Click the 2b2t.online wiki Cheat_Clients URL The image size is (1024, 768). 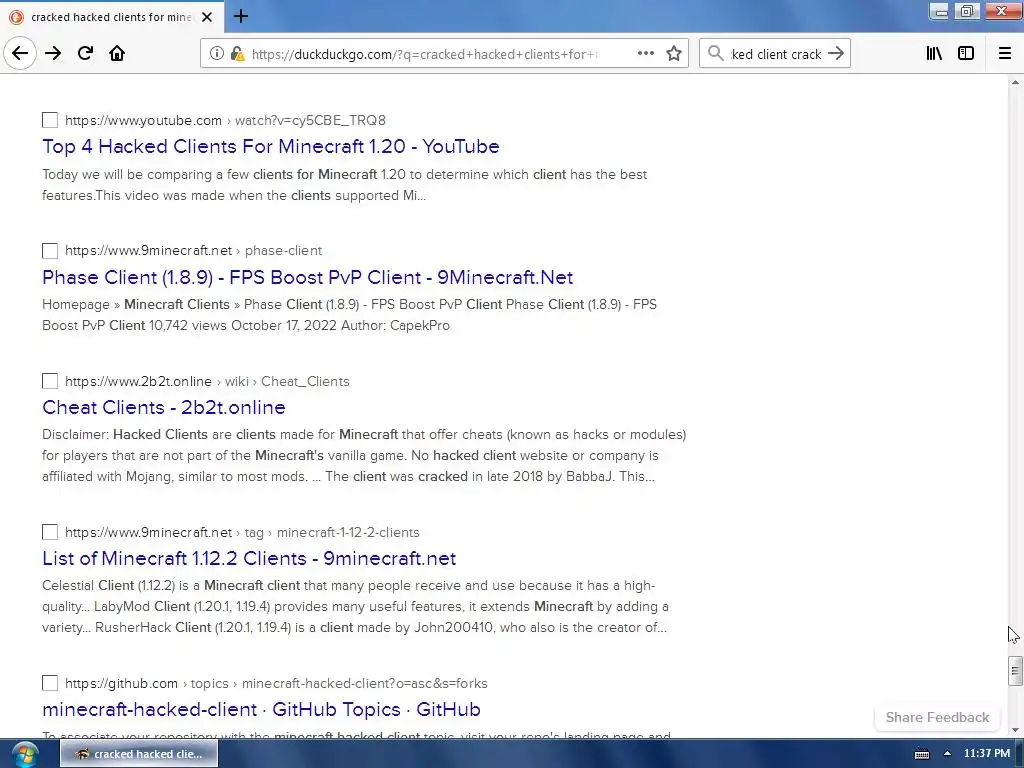tap(207, 381)
